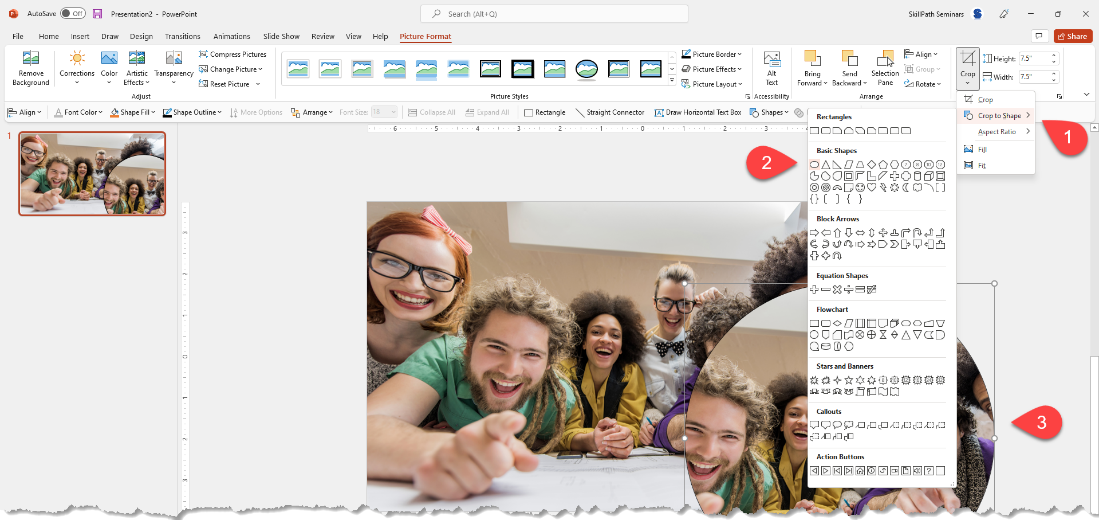Open Bring Forward dropdown
The width and height of the screenshot is (1099, 520).
click(812, 69)
